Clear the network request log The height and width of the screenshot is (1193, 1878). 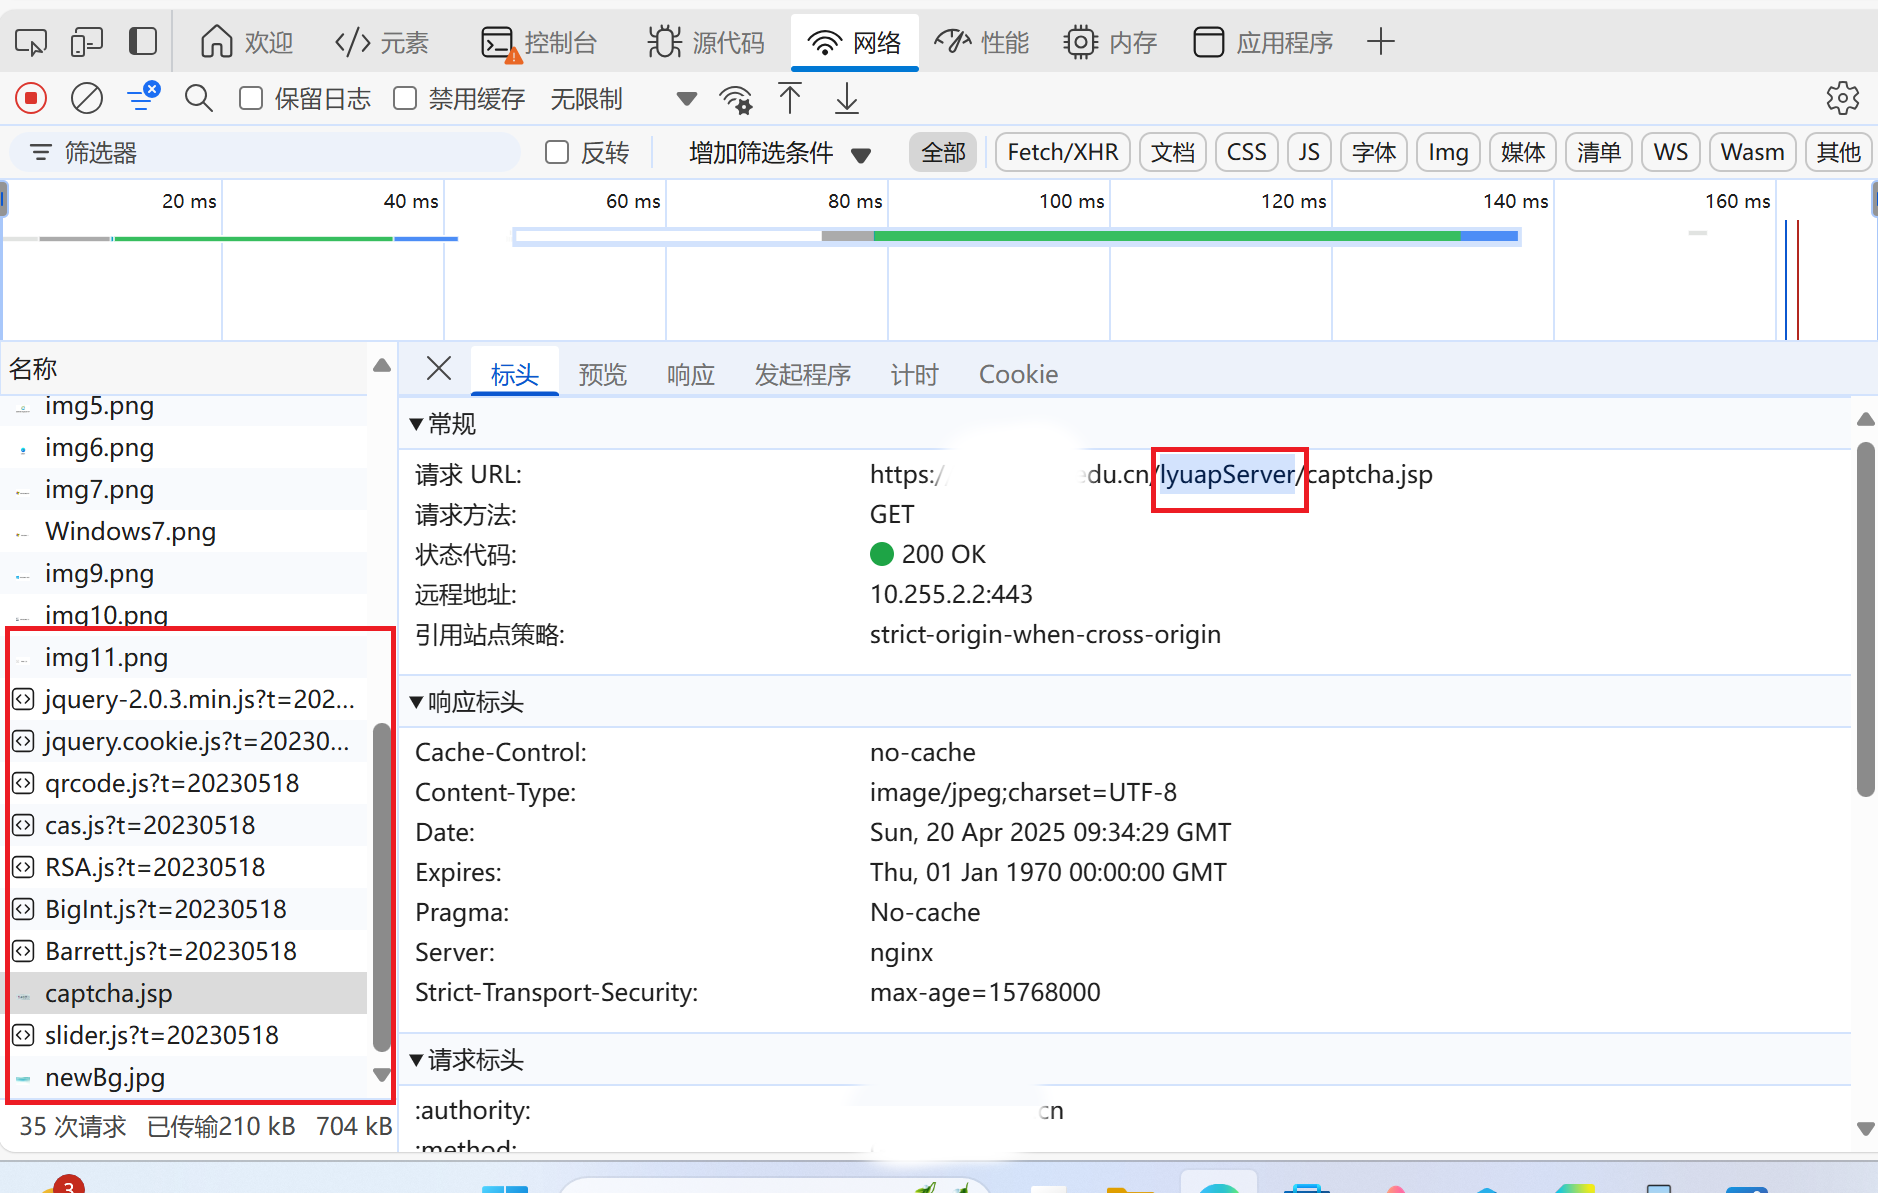(86, 98)
